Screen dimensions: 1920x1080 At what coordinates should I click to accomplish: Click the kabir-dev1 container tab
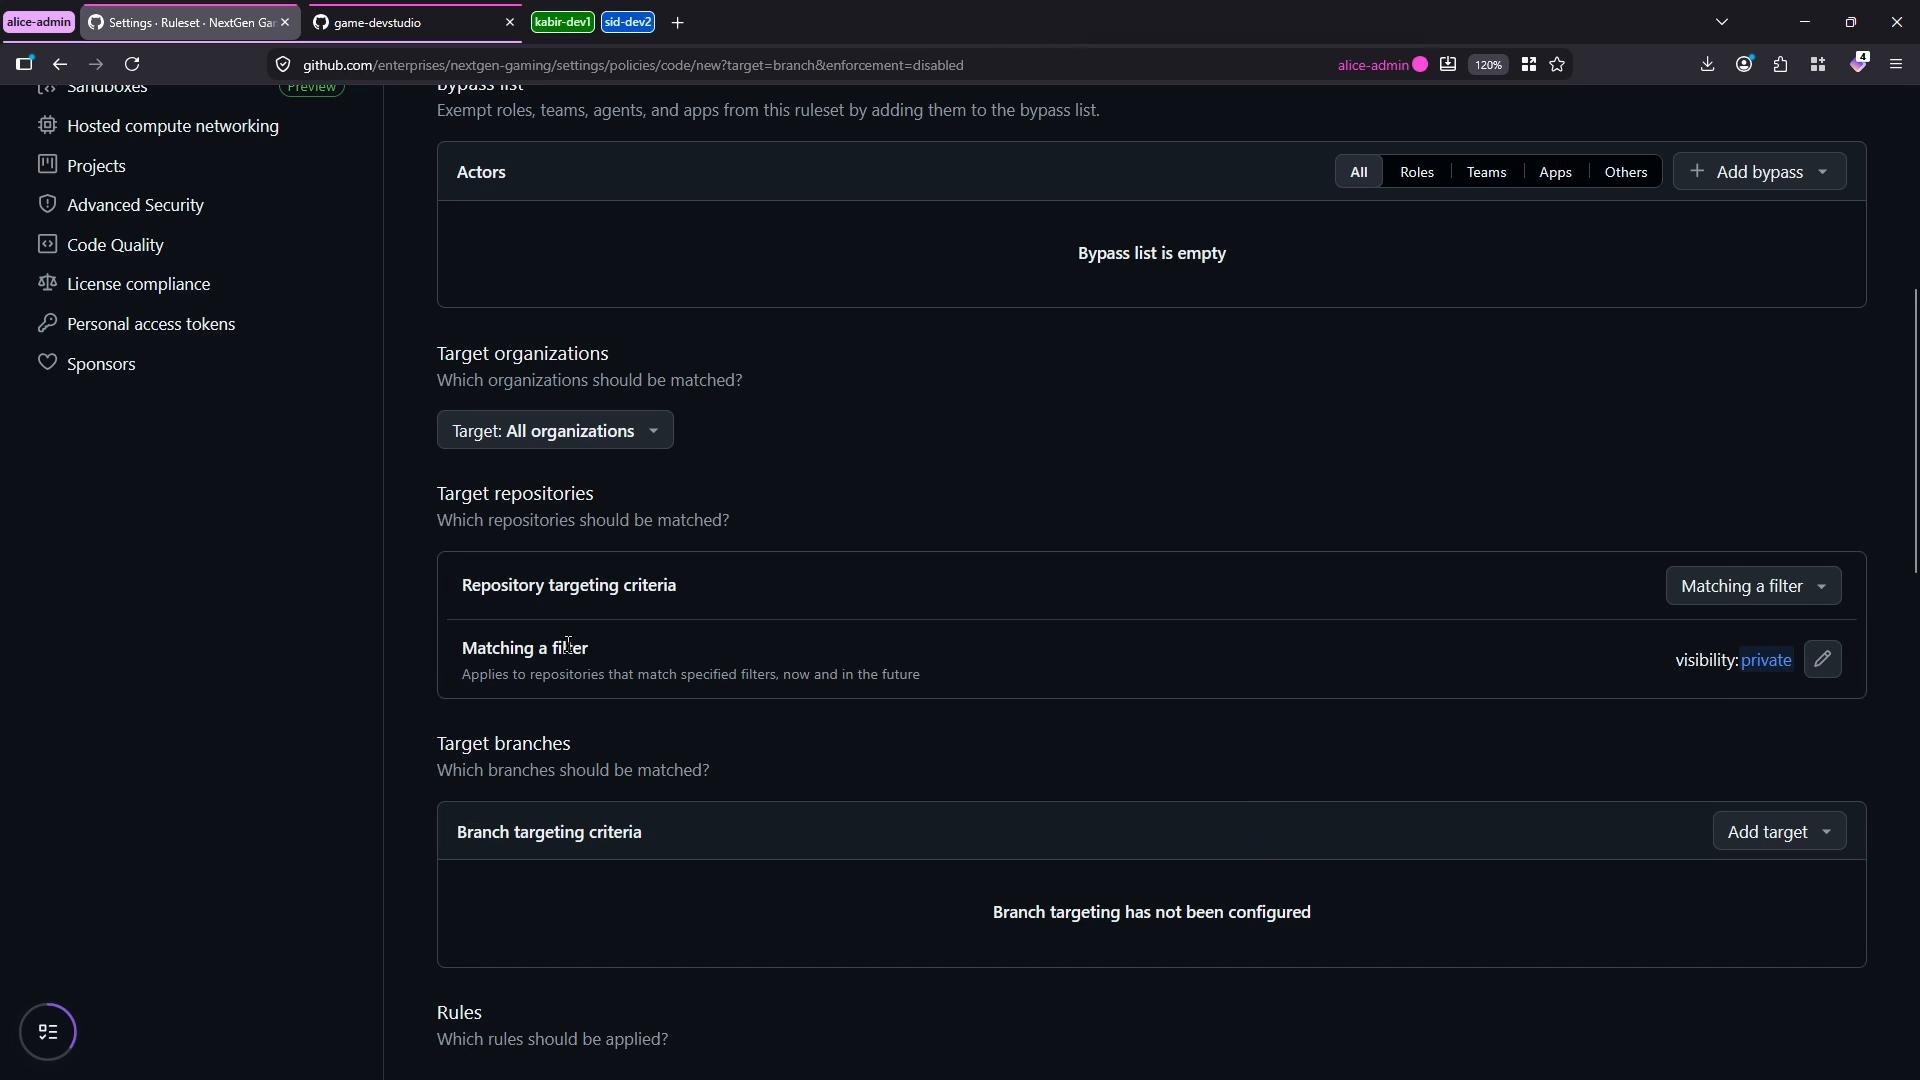pos(563,22)
